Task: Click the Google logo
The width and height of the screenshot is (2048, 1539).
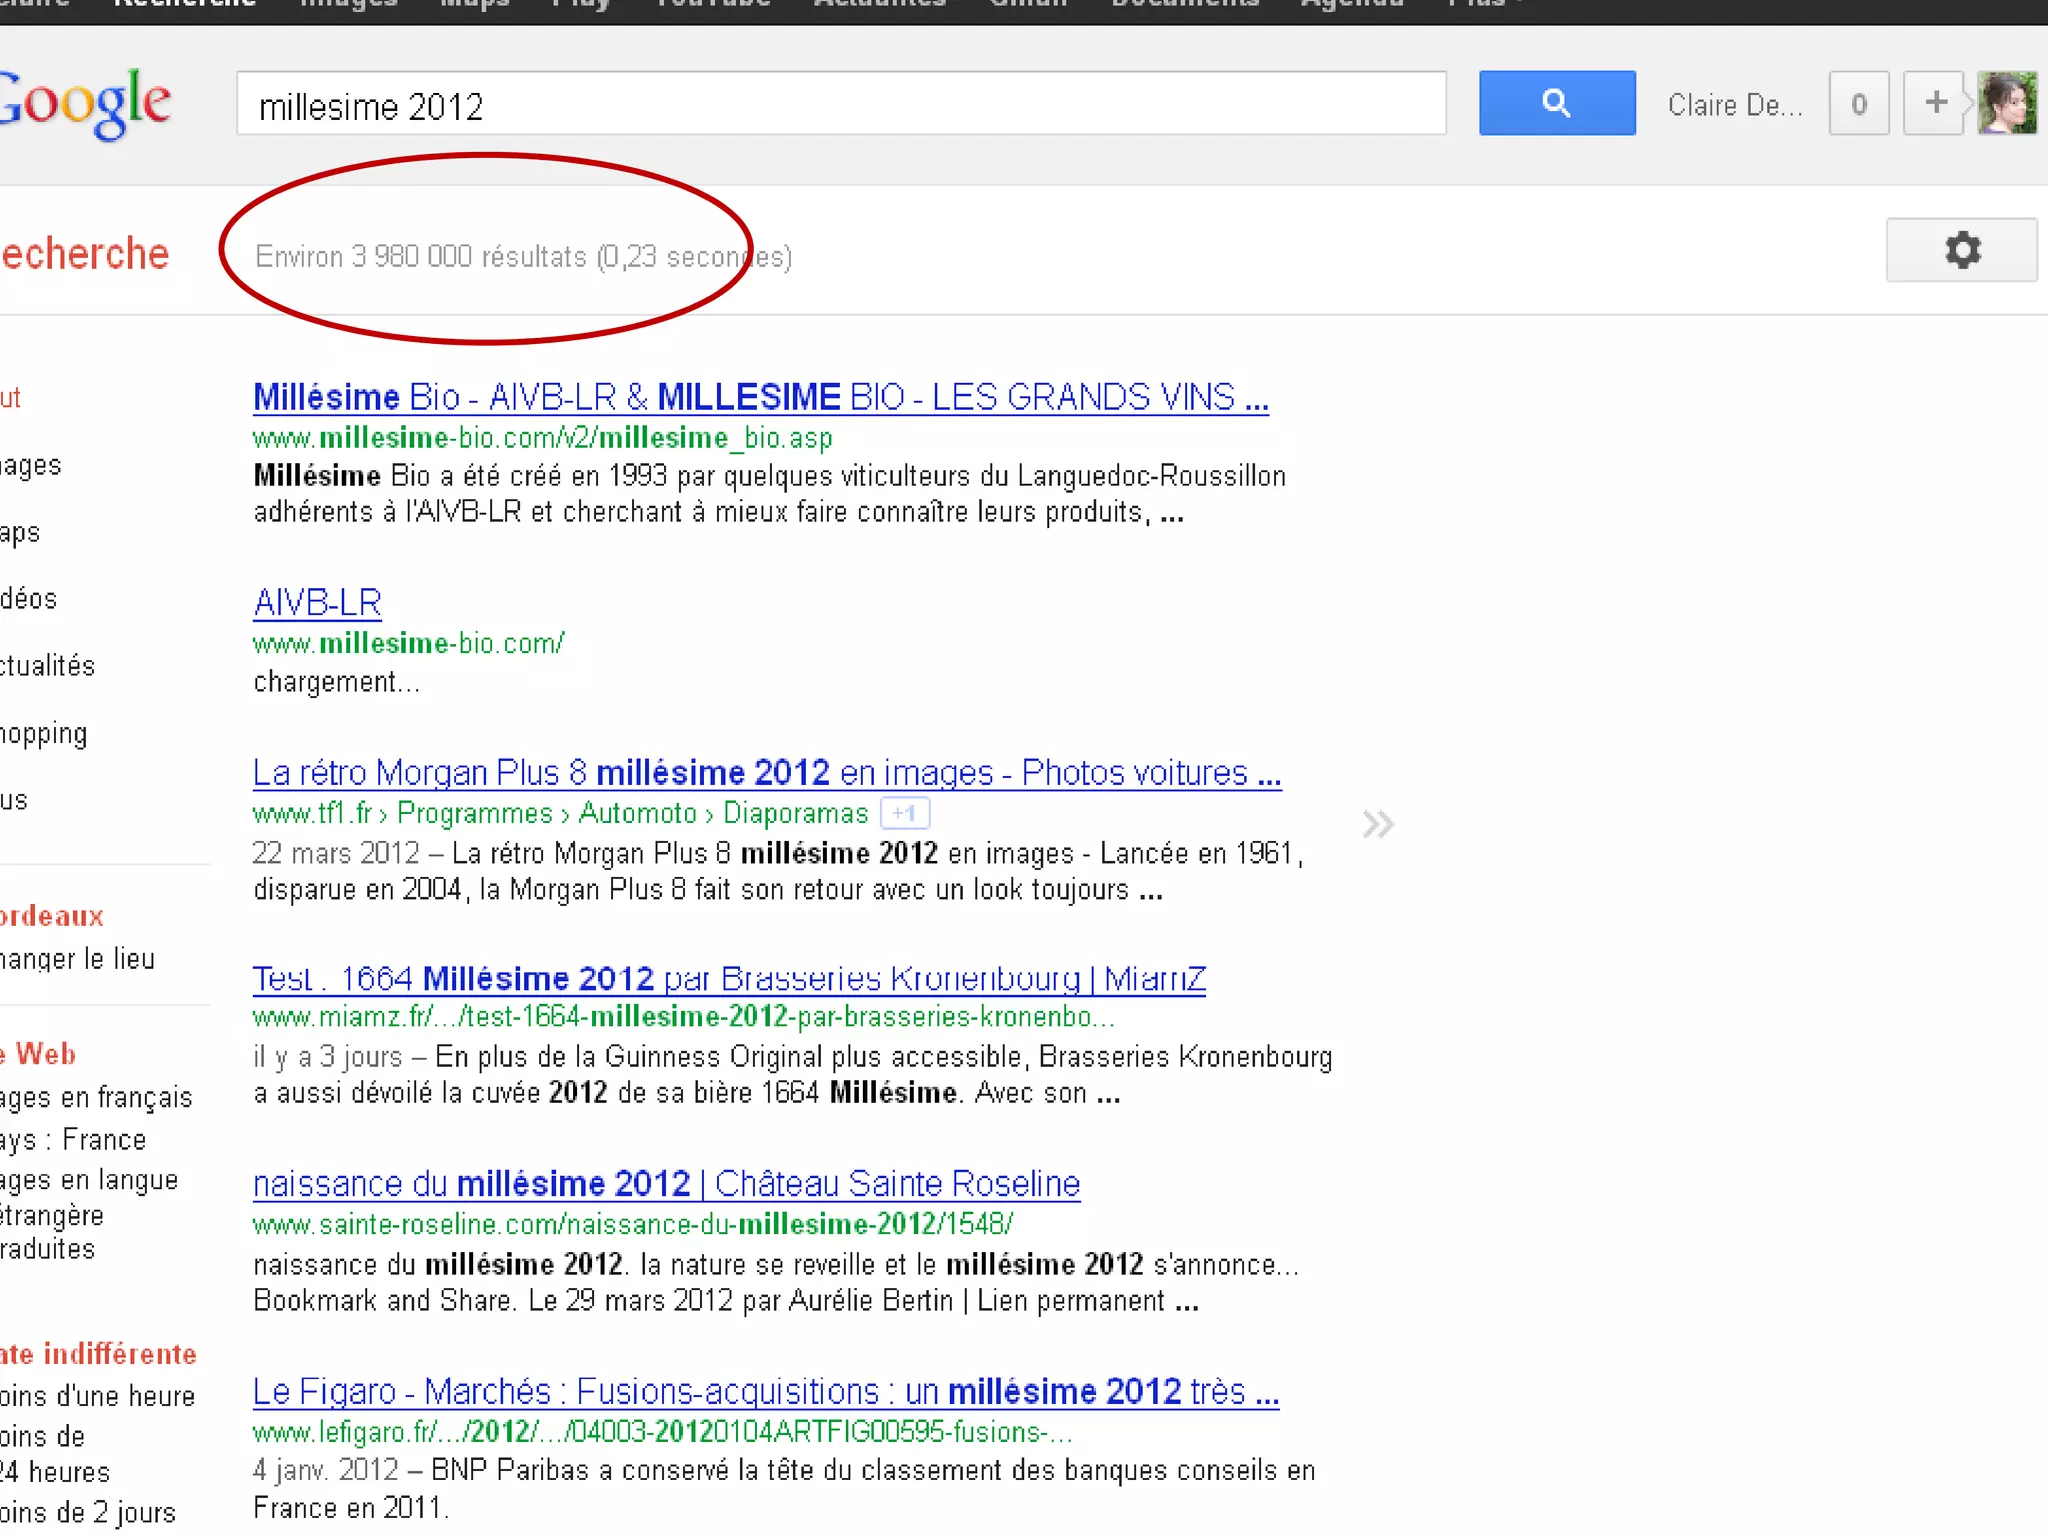Action: click(84, 104)
